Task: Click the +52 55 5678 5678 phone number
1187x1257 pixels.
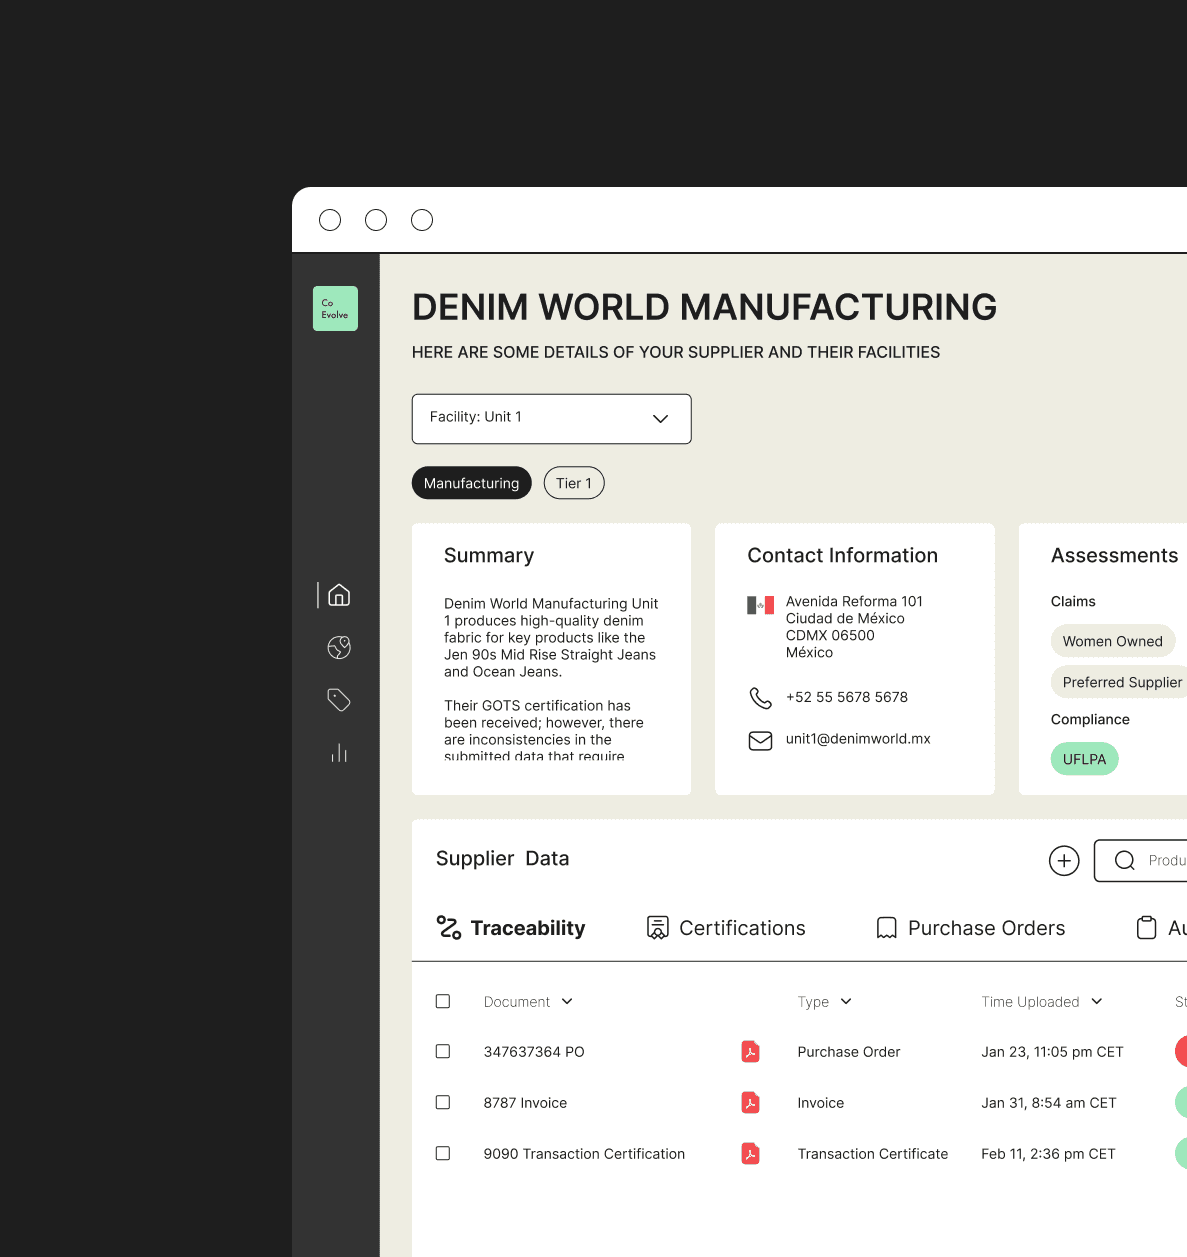Action: tap(847, 697)
